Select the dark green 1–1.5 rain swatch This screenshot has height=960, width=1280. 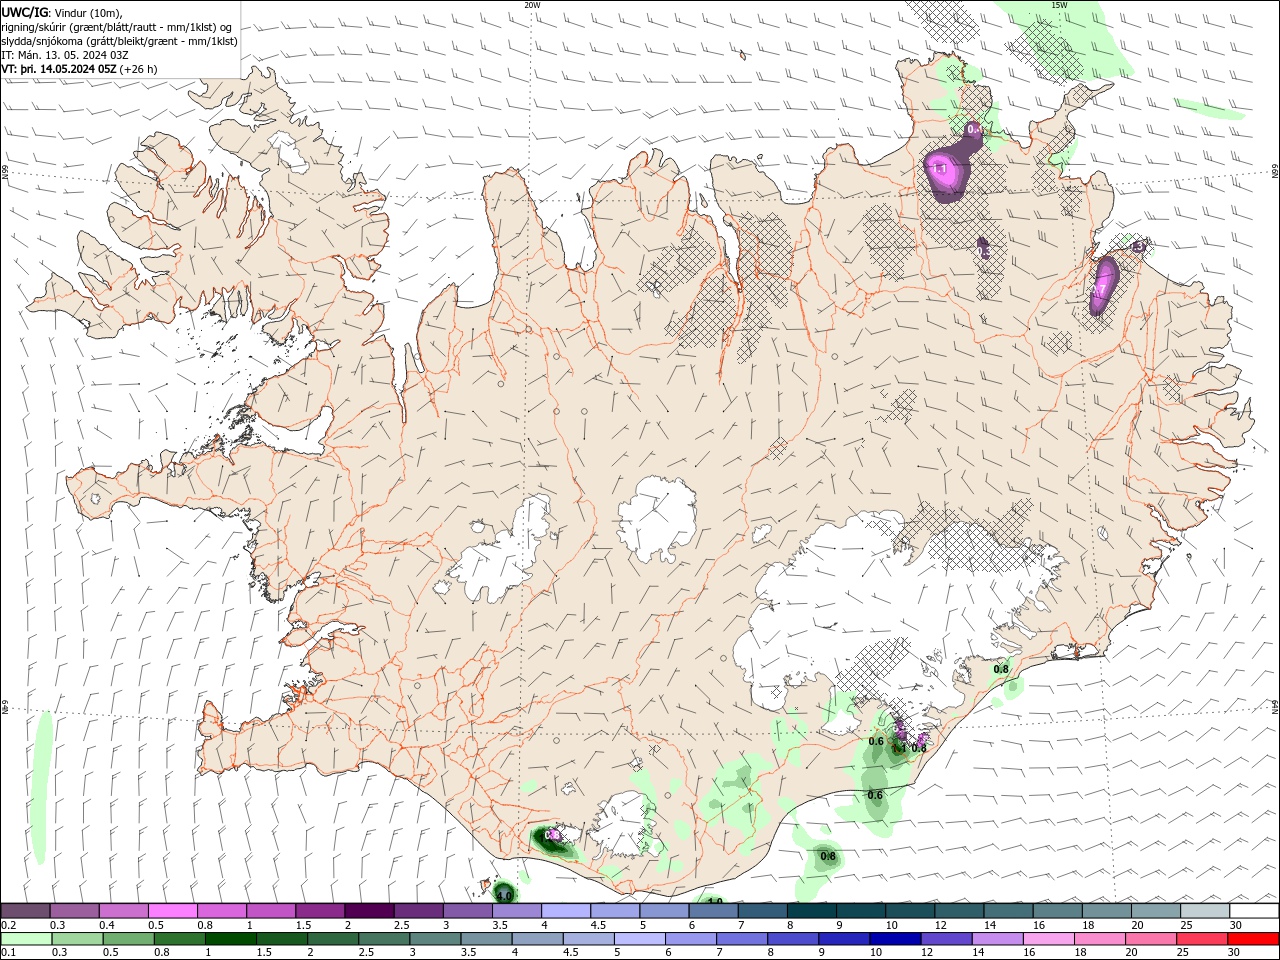[230, 939]
